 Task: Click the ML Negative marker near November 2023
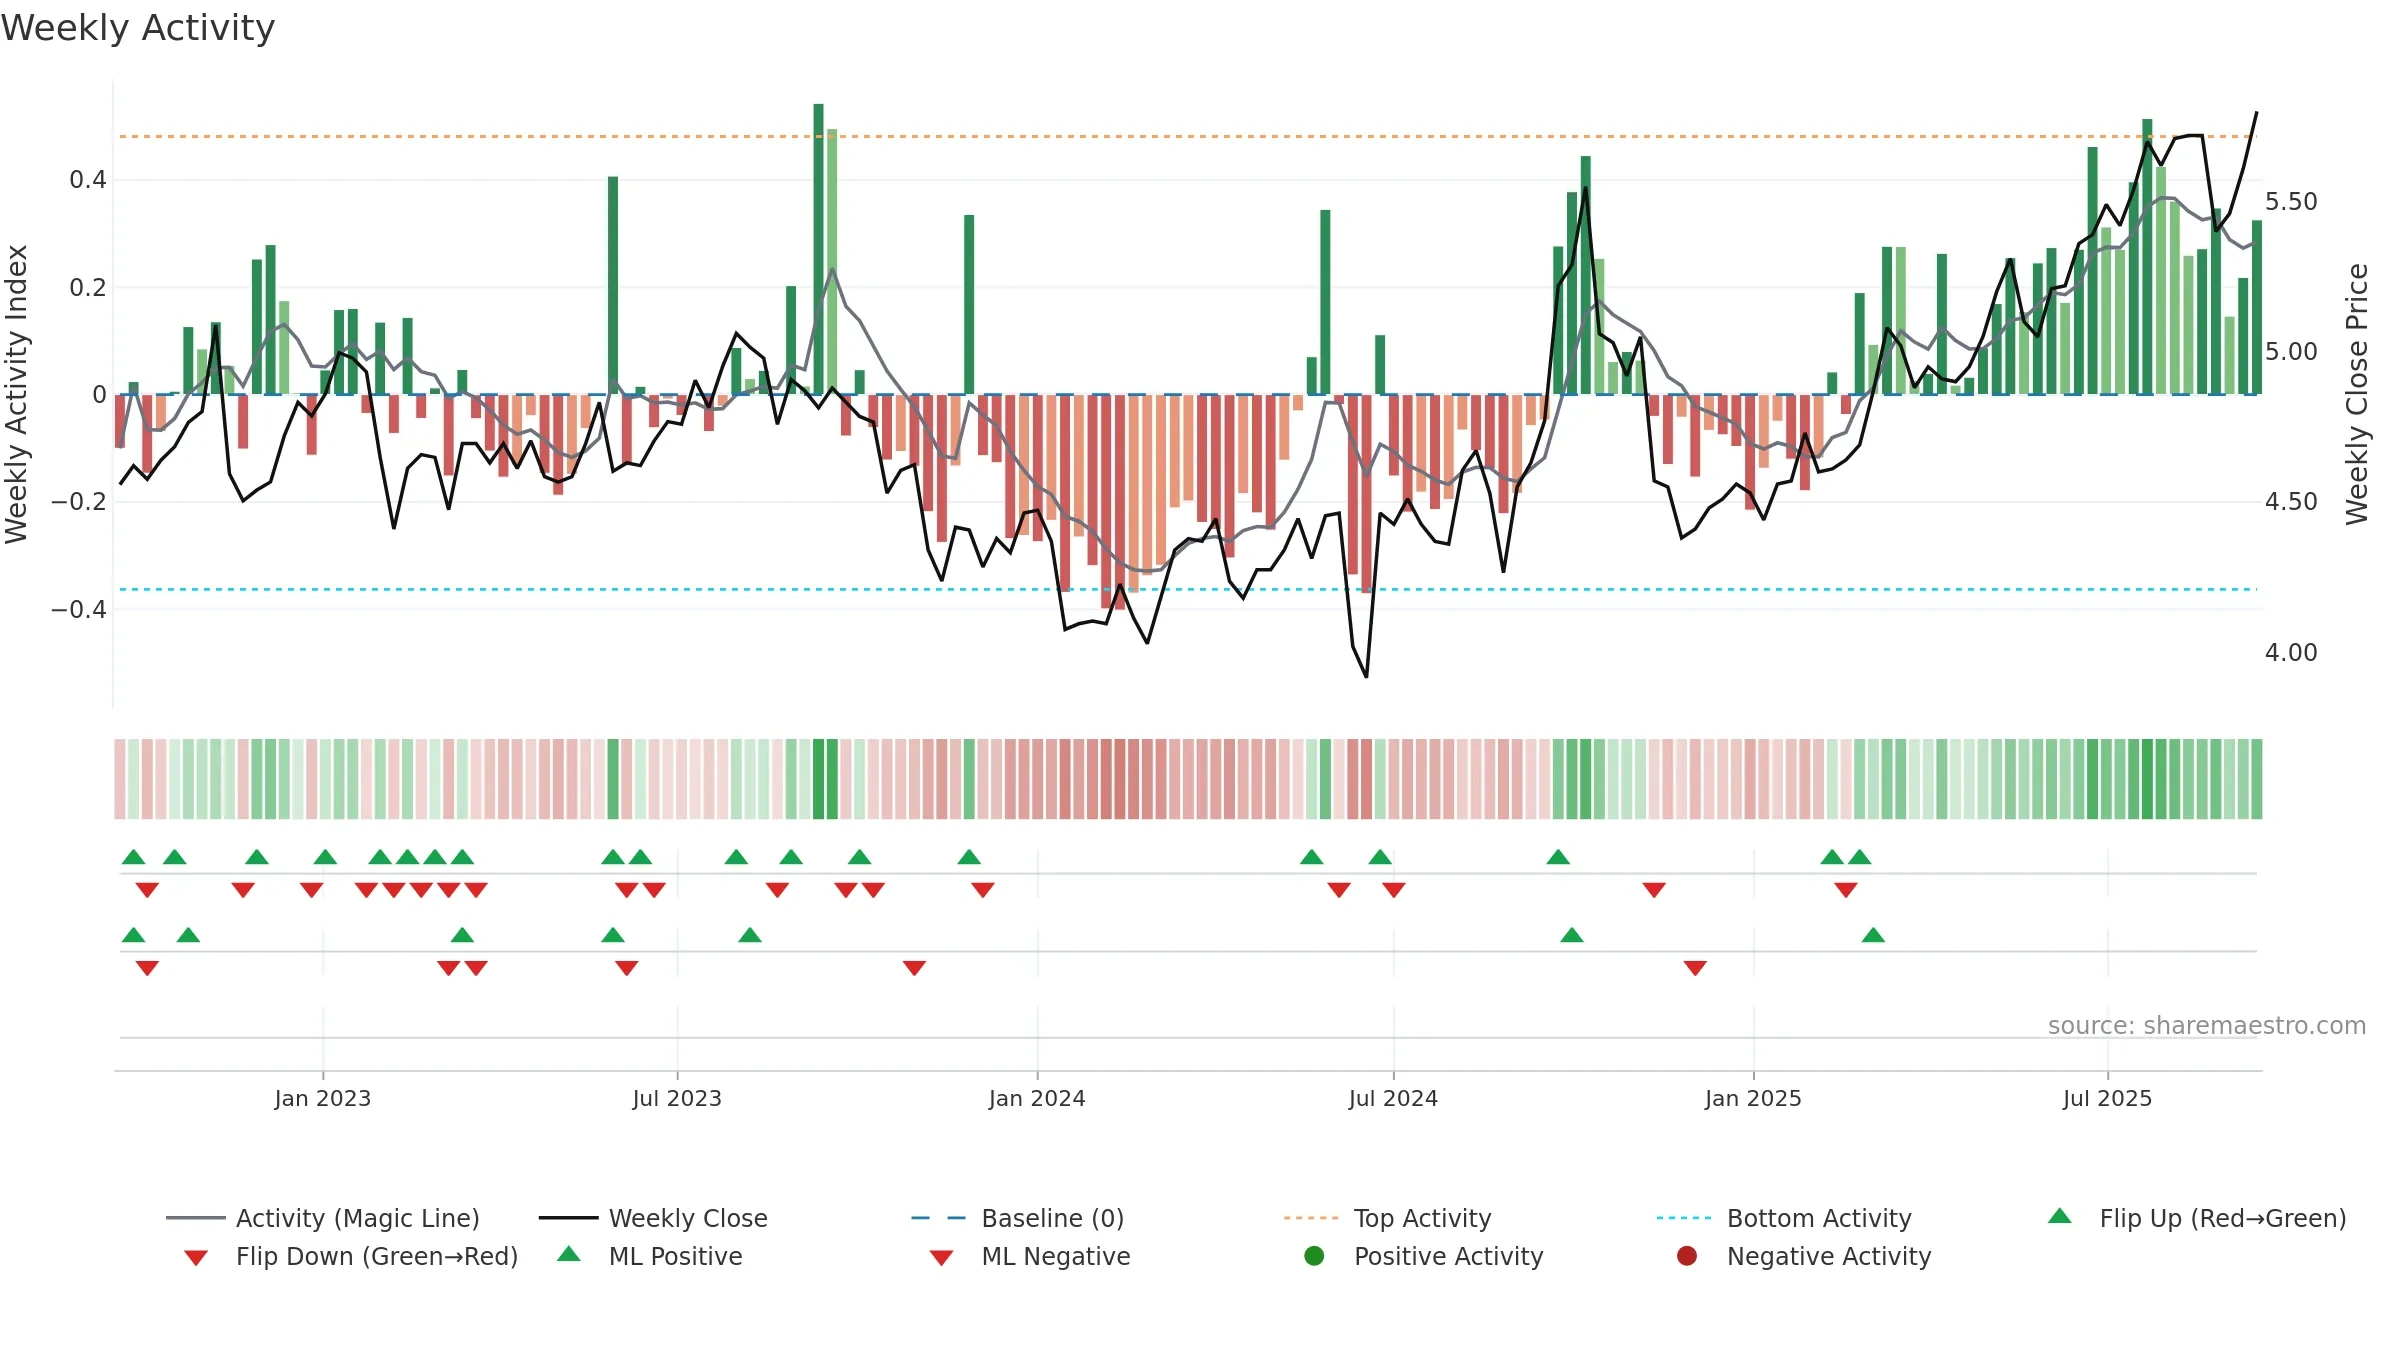[x=914, y=968]
